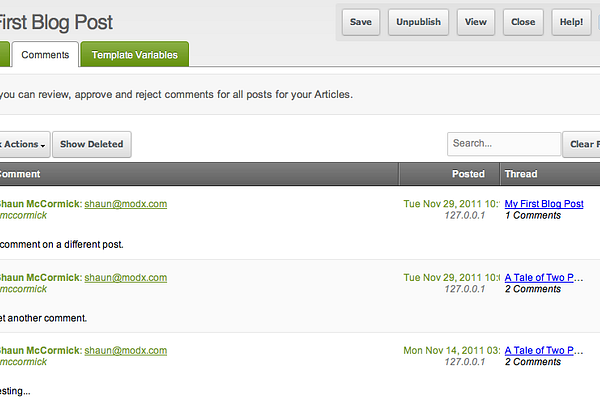Toggle Show Deleted comments
Screen dimensions: 600x400
tap(92, 144)
